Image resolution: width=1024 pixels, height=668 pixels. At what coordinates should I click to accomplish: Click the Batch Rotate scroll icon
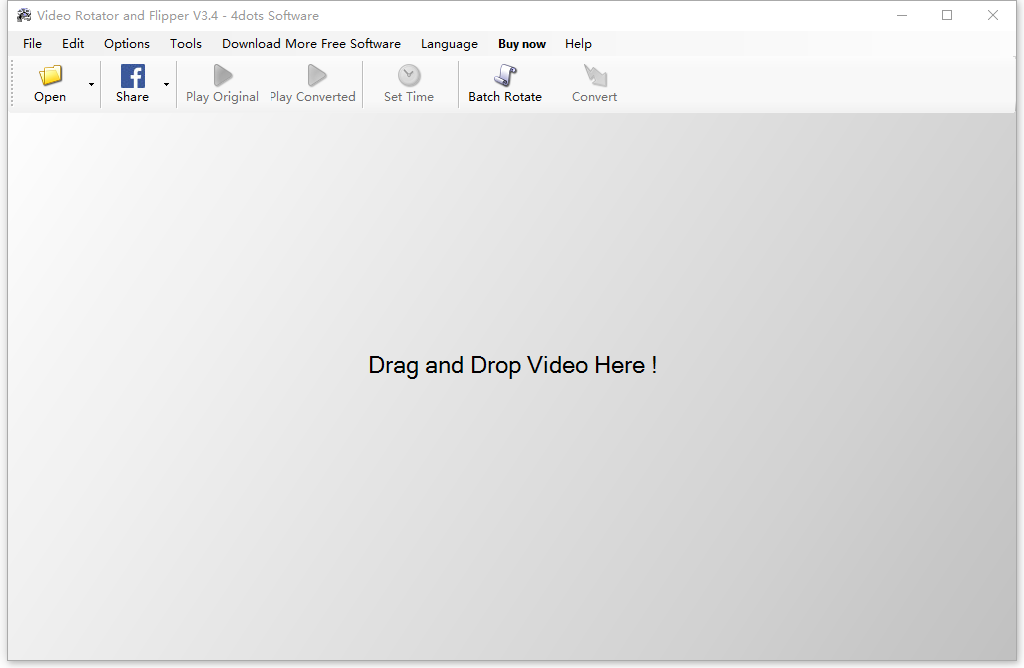(x=505, y=75)
